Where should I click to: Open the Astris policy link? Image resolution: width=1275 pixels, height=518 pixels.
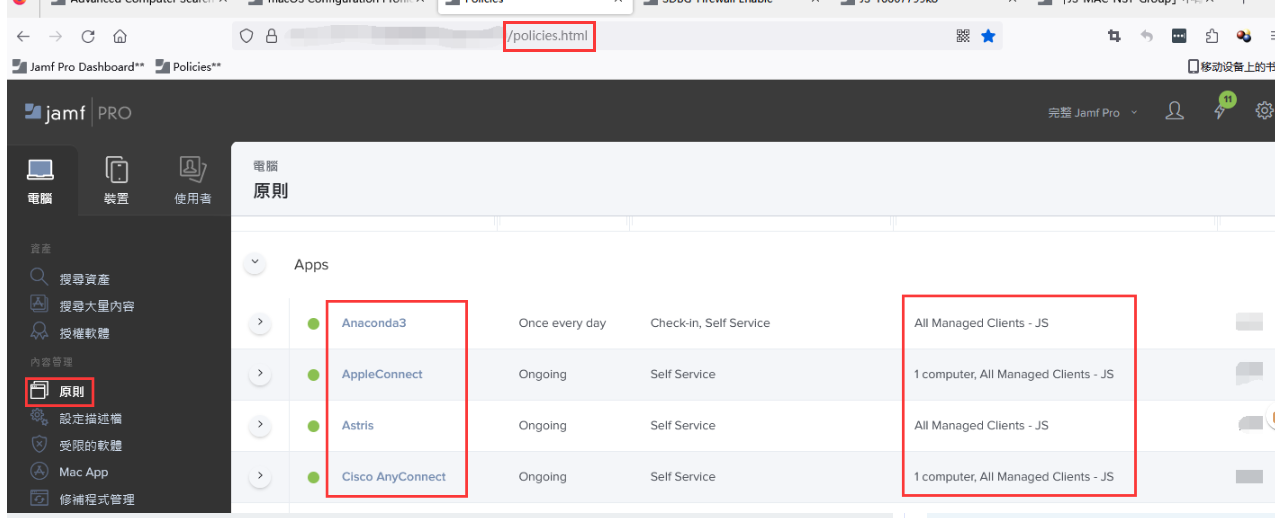pos(358,425)
